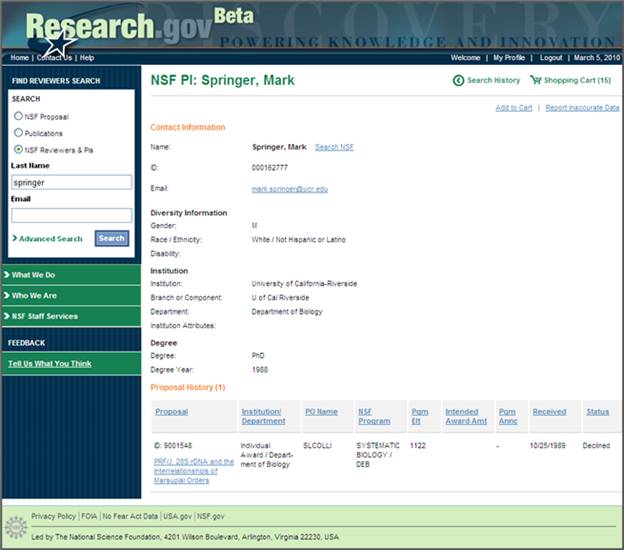This screenshot has width=624, height=550.
Task: Open mark.springer@ucr.edu email link
Action: (289, 188)
